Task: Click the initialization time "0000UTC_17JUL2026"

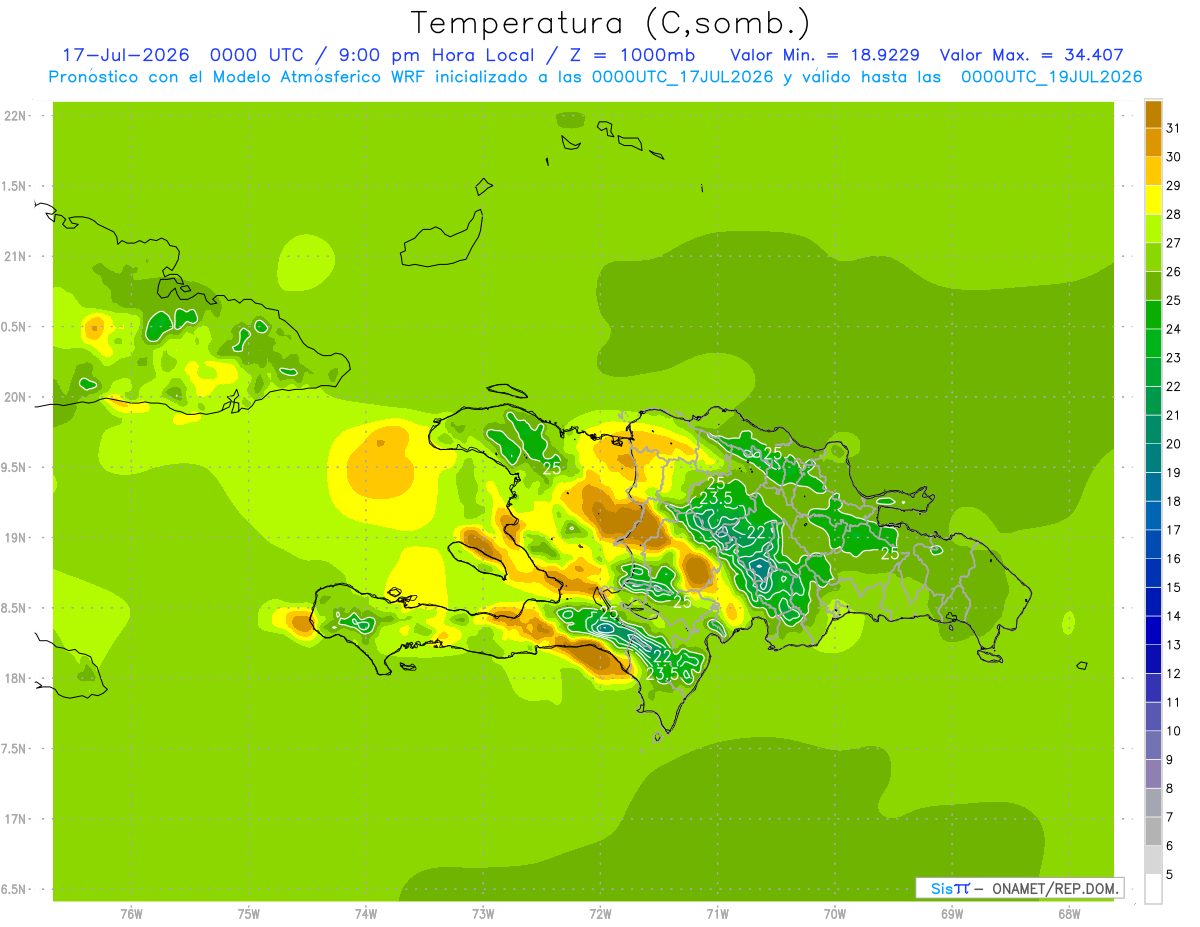Action: [683, 77]
